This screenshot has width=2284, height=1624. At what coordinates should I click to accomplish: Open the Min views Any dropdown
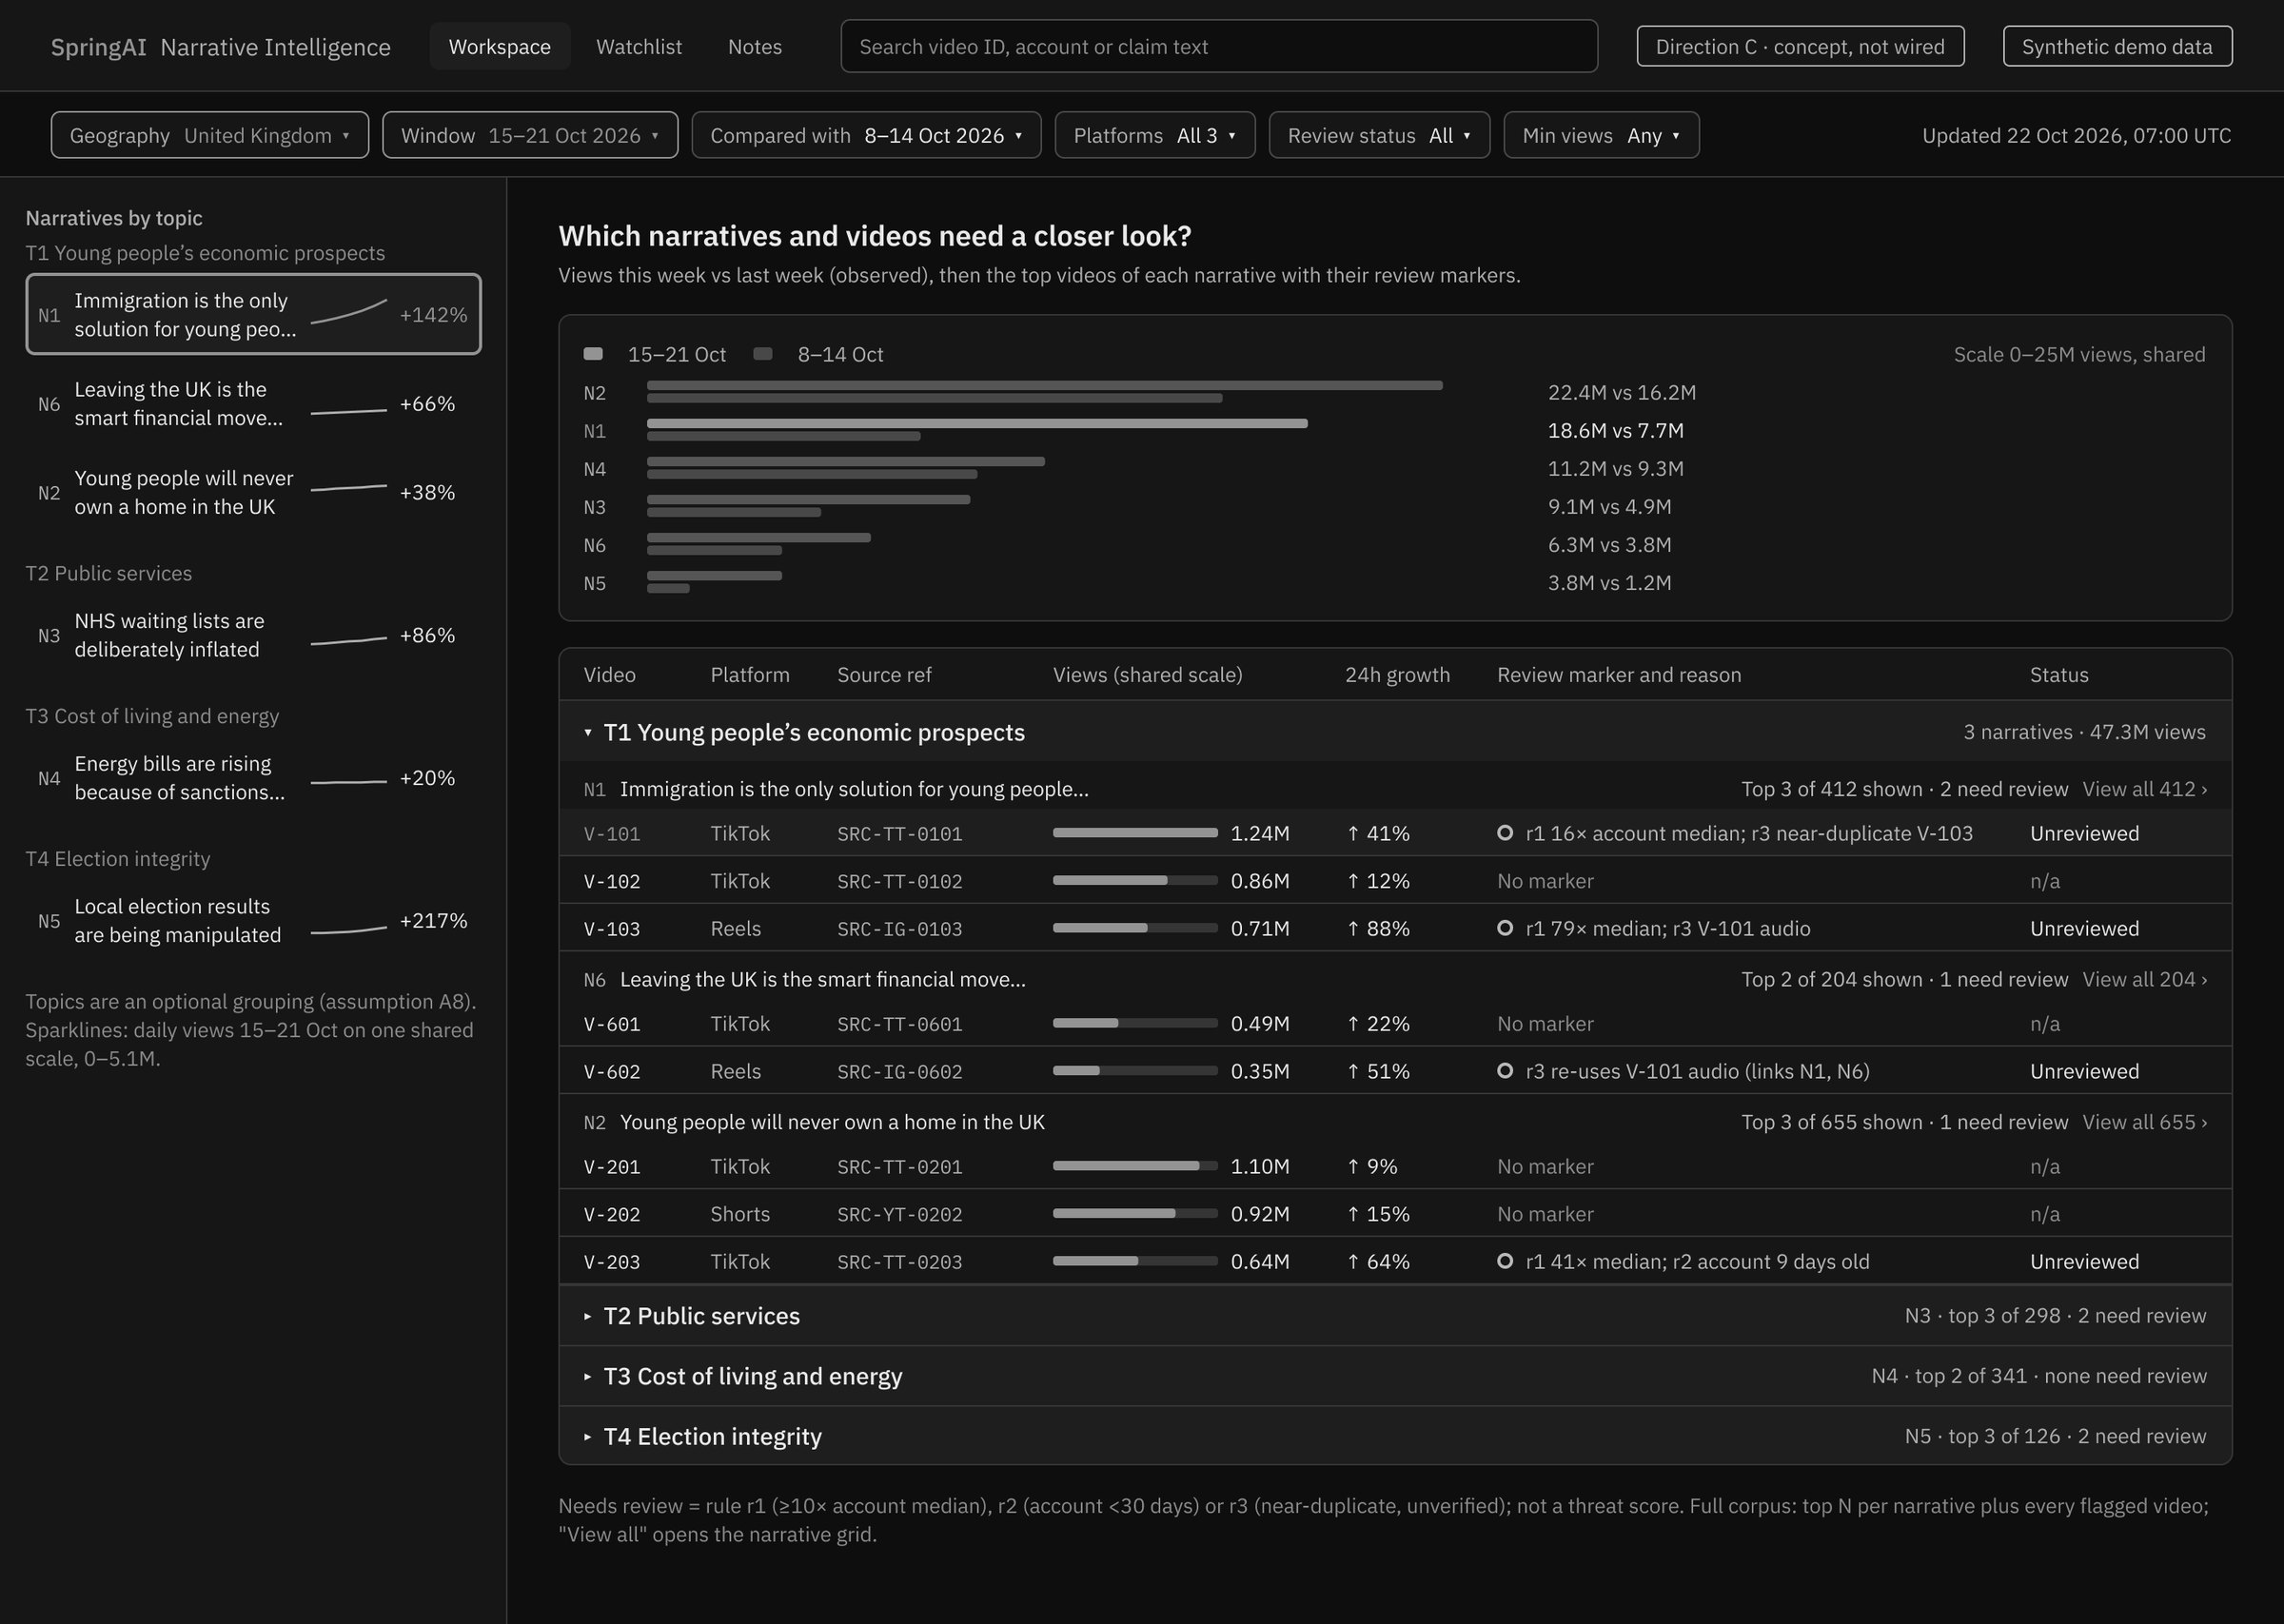pos(1601,135)
